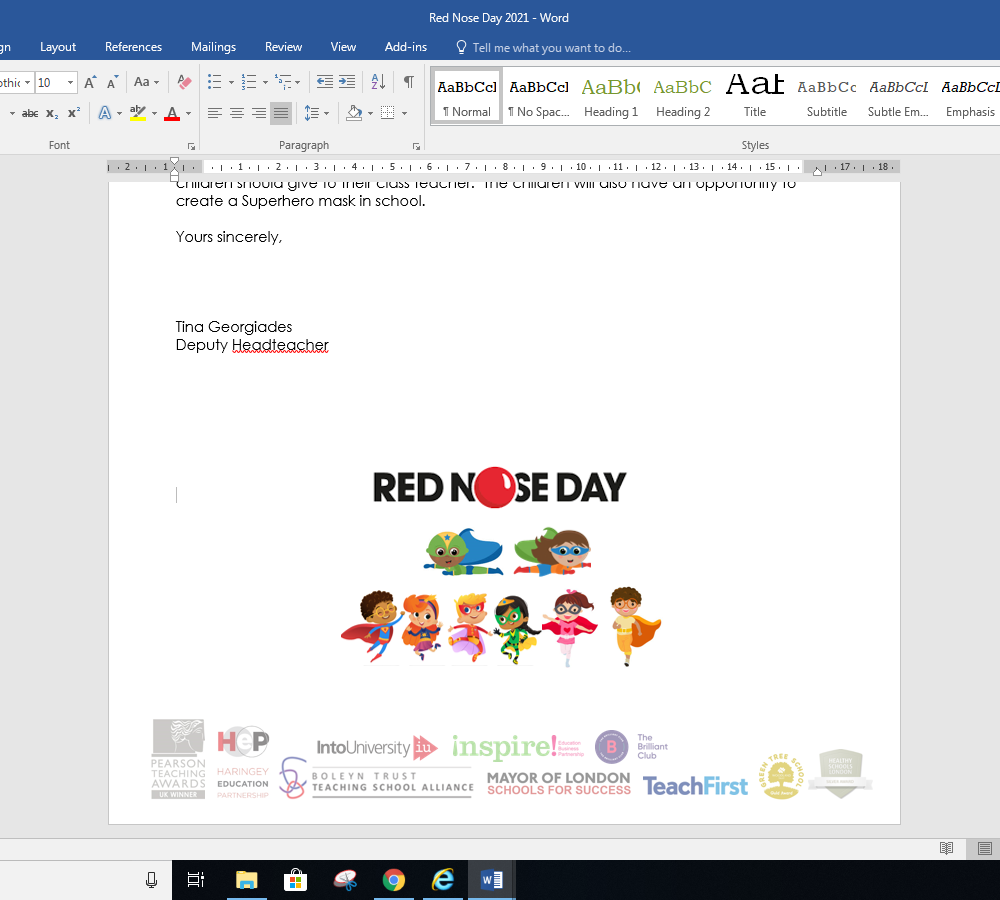Decrease indent of the paragraph

pyautogui.click(x=324, y=82)
